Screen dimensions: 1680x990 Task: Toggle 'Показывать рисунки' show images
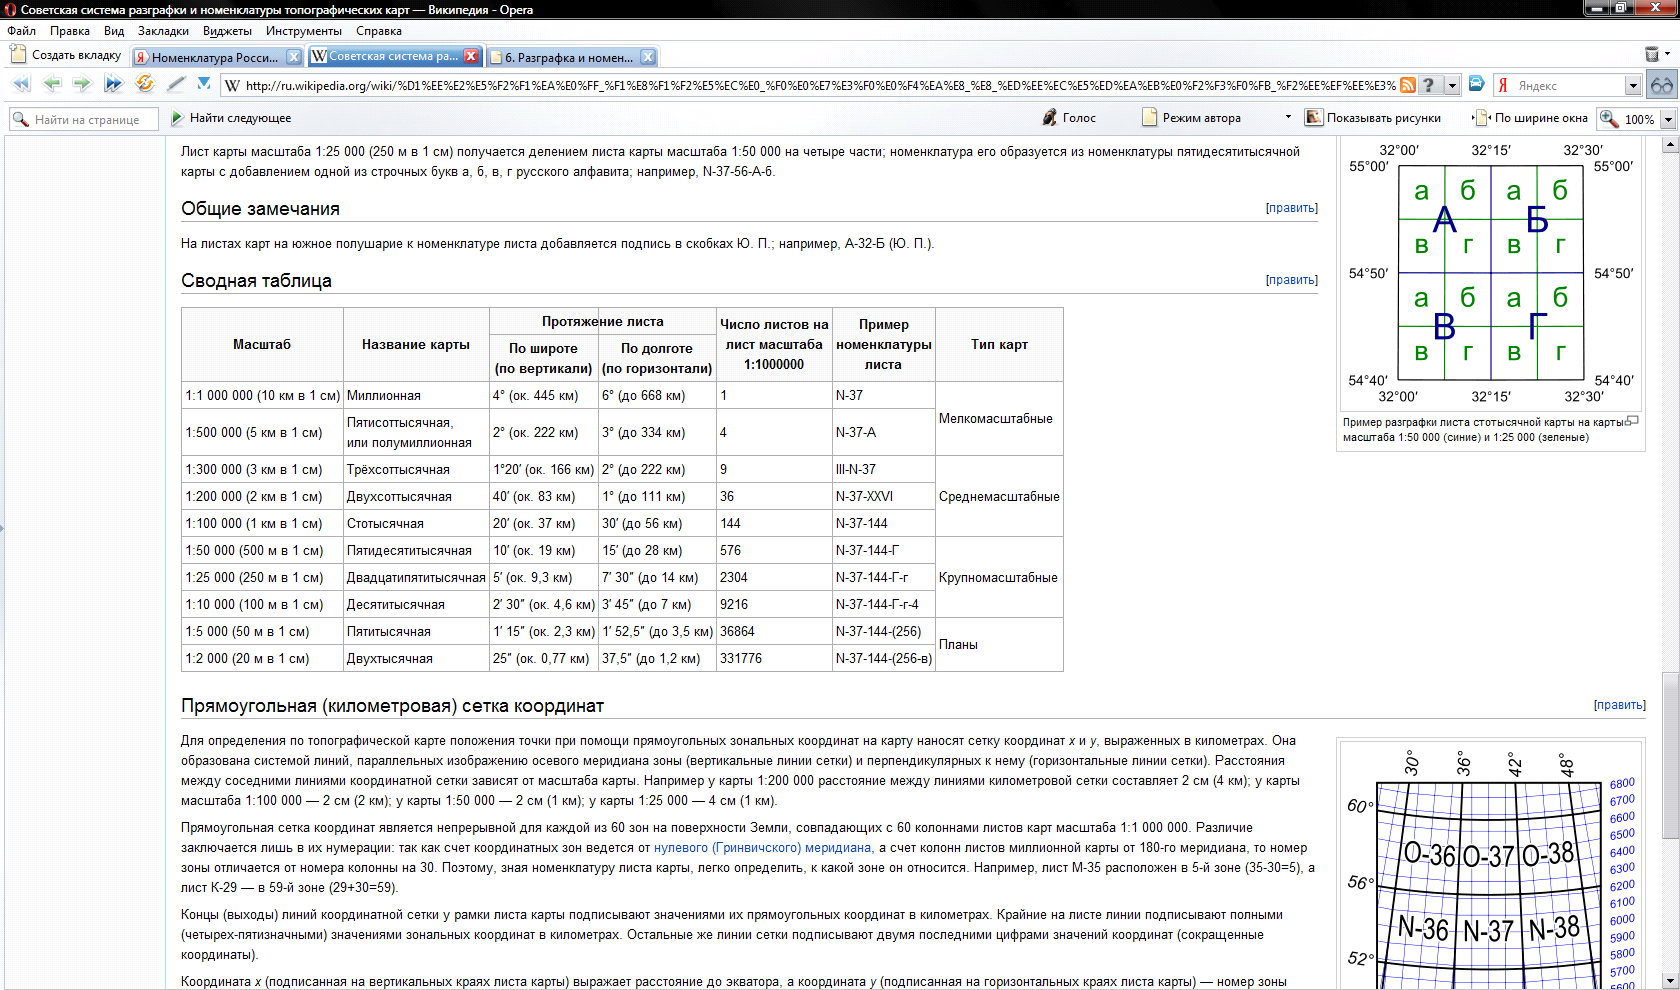point(1373,118)
